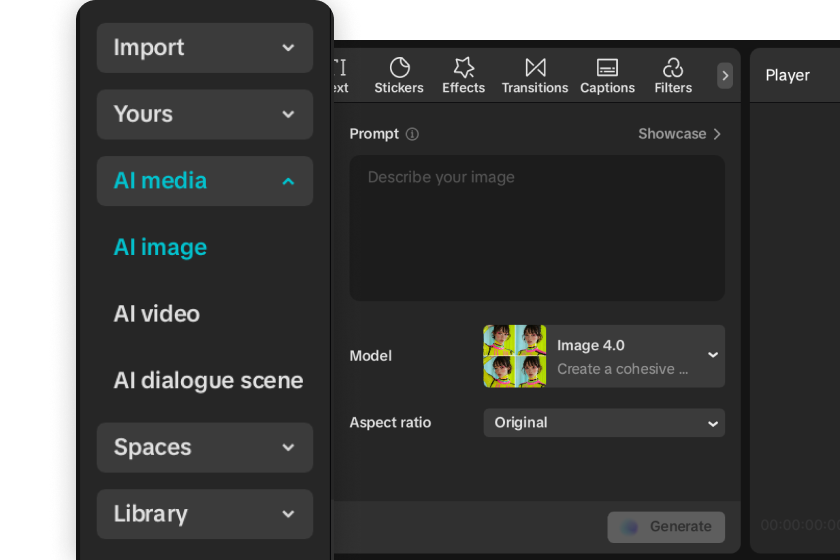Click the Captions icon
This screenshot has height=560, width=840.
point(607,68)
